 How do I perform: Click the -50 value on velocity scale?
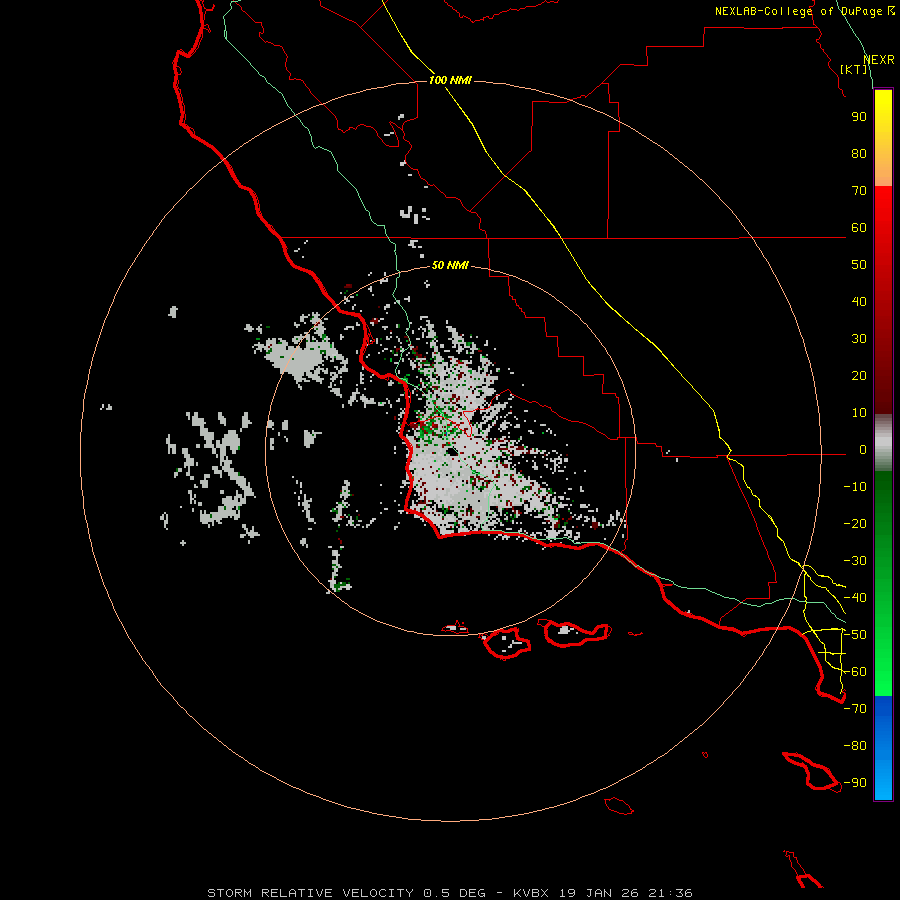click(855, 635)
